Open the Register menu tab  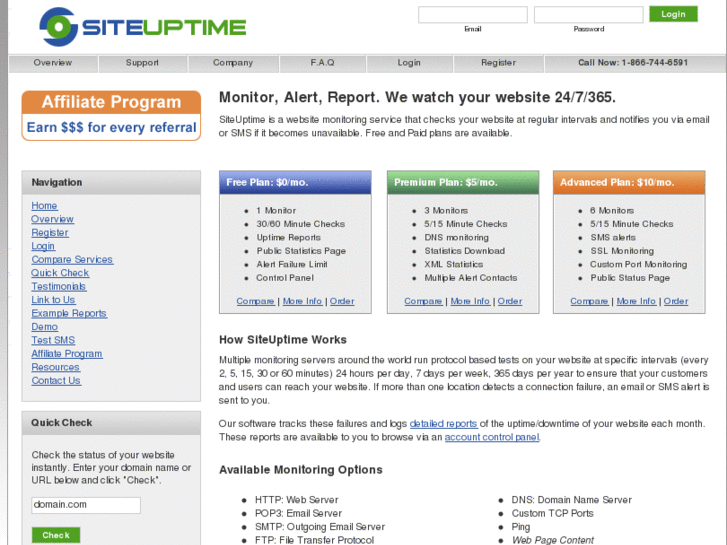coord(498,63)
